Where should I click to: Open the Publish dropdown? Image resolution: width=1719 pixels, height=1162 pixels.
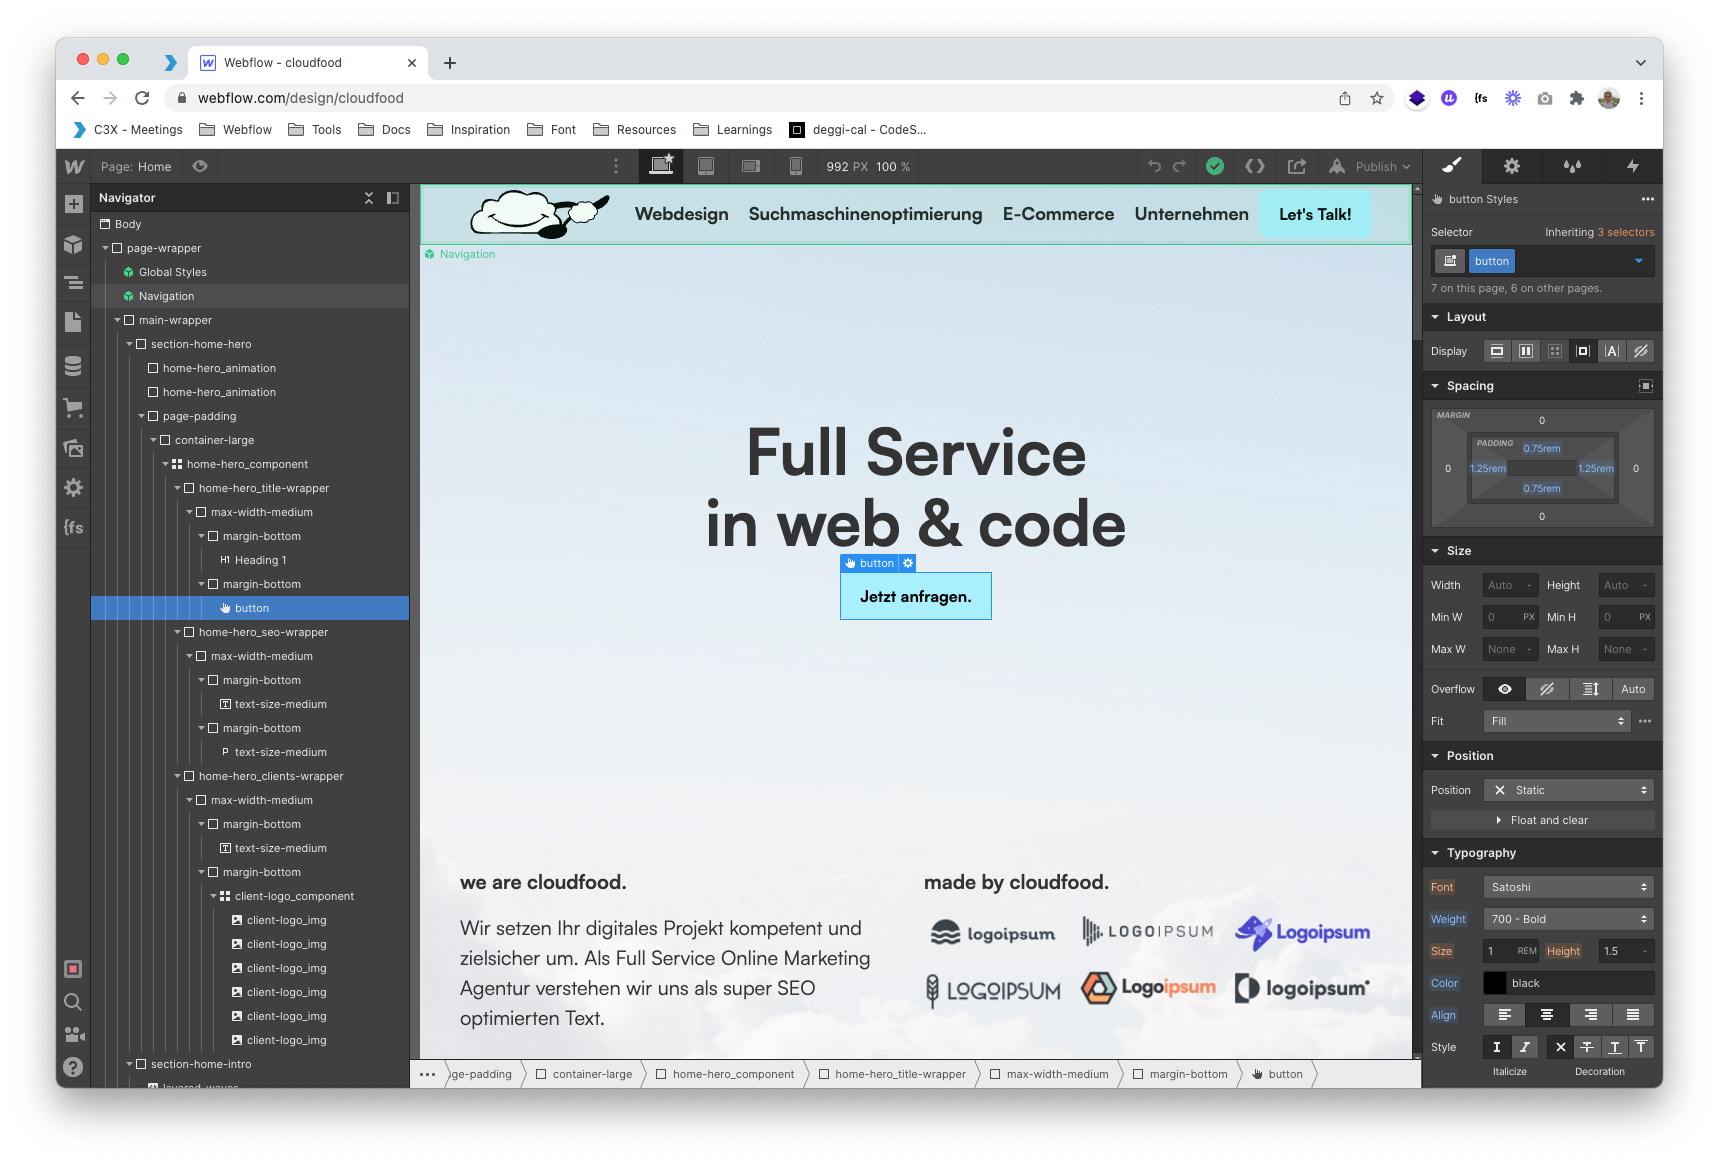coord(1371,166)
